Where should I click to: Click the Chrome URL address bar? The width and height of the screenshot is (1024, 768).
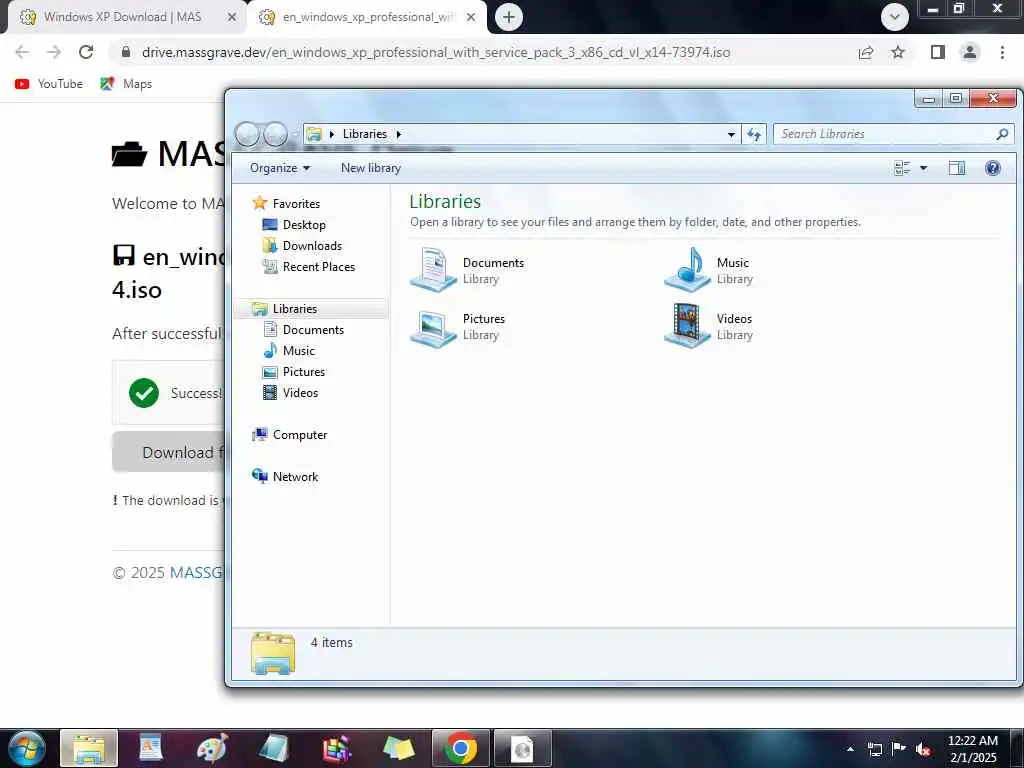point(436,52)
